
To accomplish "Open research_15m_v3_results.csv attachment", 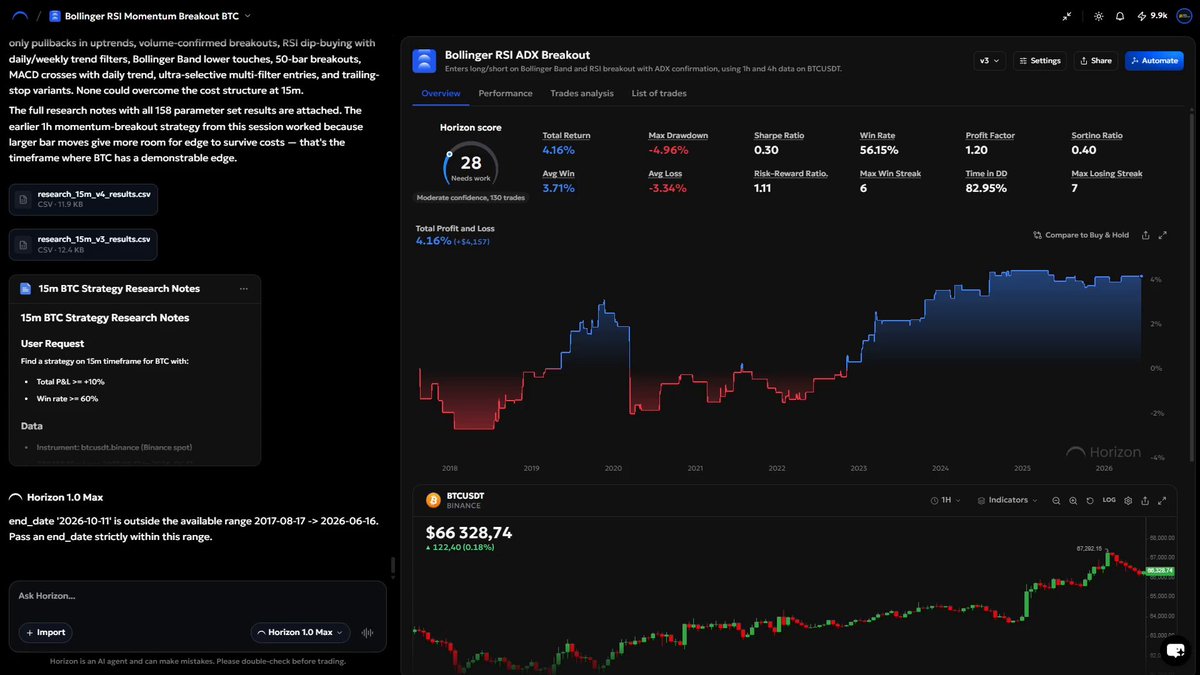I will pos(83,244).
